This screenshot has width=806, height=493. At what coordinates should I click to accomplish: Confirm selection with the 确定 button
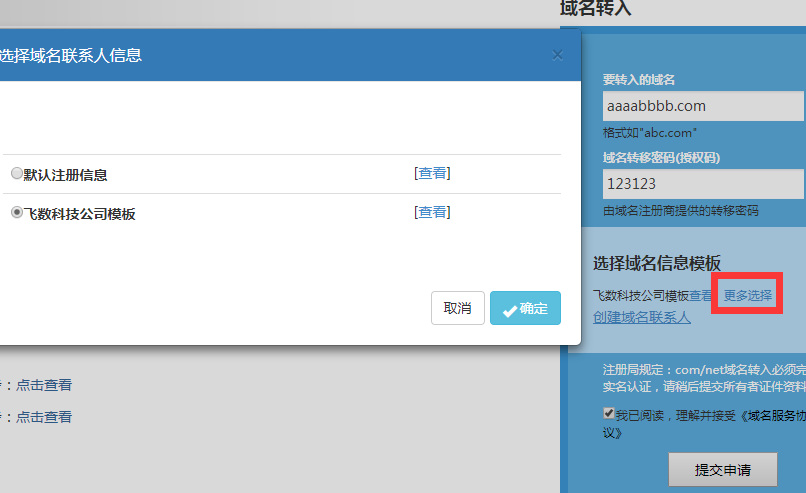pos(525,308)
